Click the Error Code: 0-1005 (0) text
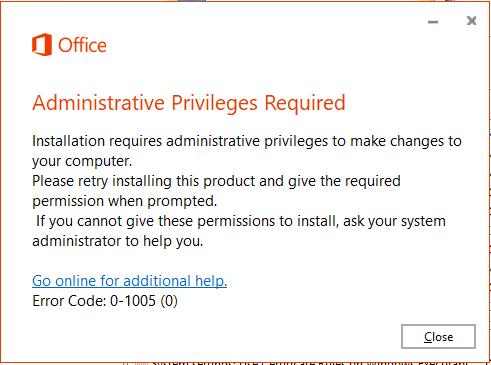Screen dimensions: 491x365 click(105, 301)
